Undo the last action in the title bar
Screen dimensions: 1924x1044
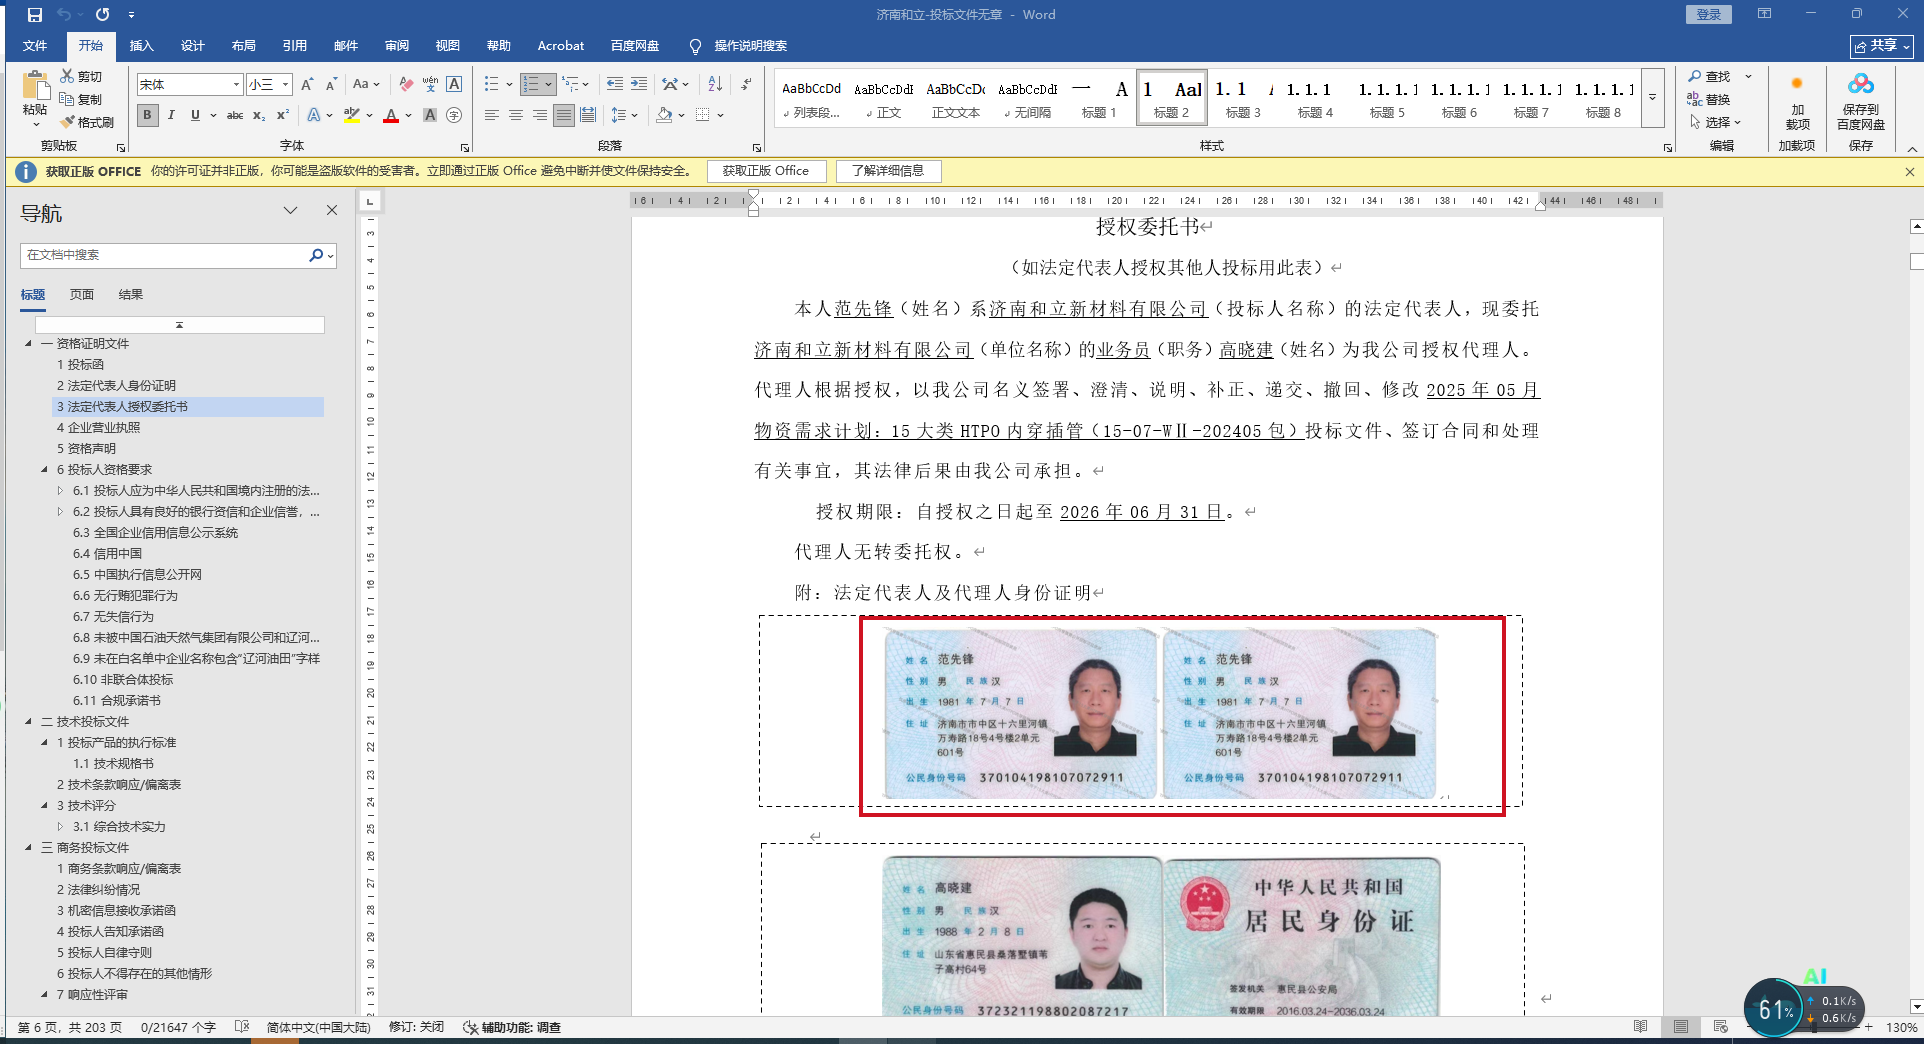click(x=65, y=15)
